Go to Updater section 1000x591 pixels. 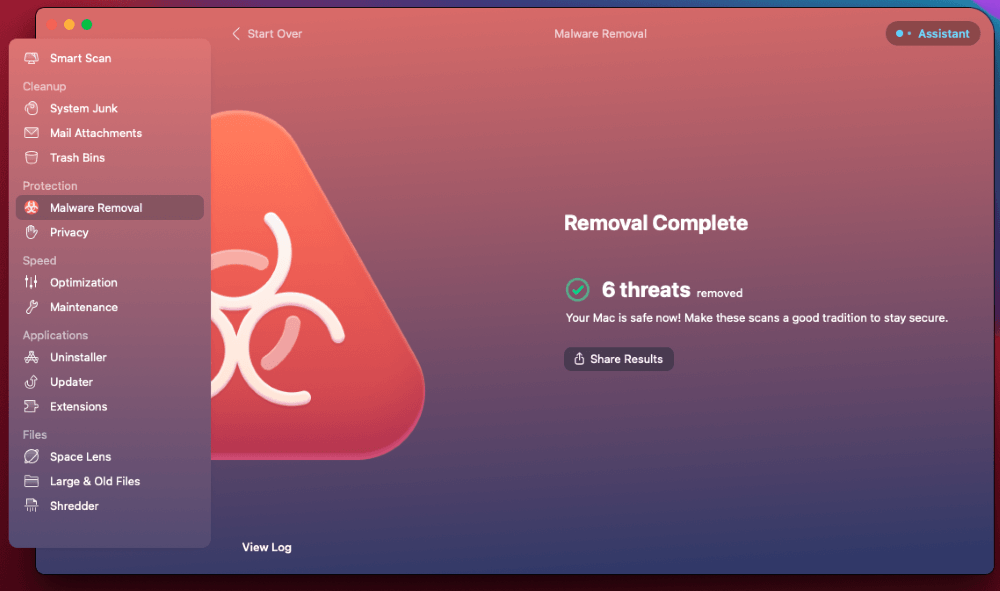tap(110, 382)
